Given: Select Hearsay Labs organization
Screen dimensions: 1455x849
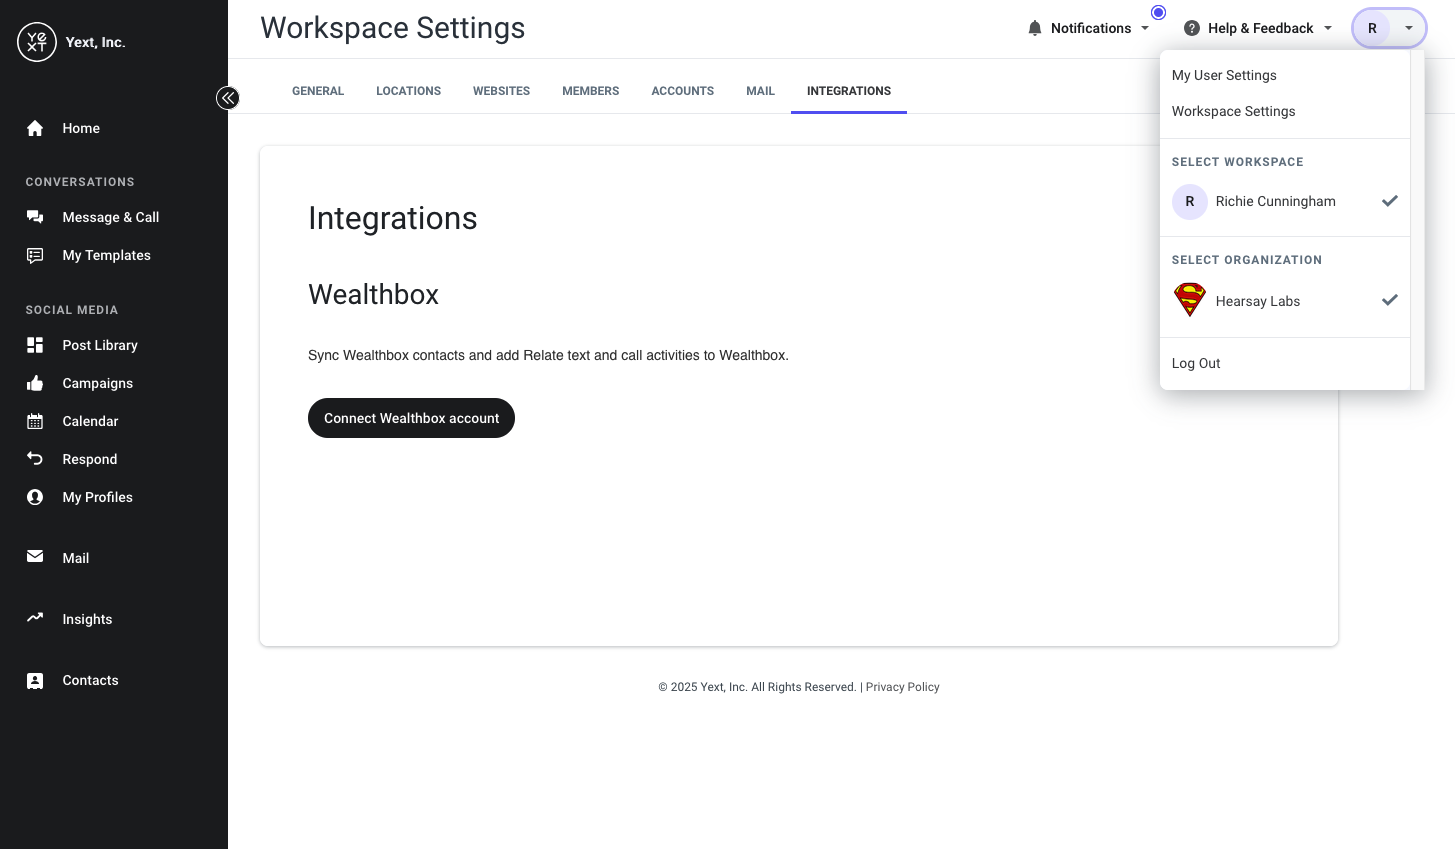Looking at the screenshot, I should click(x=1285, y=300).
